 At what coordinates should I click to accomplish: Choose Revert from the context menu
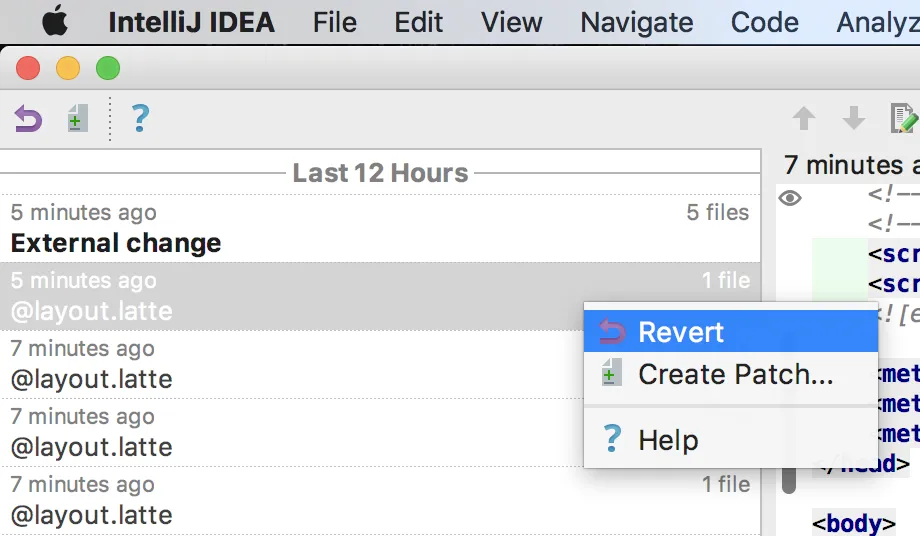(x=680, y=332)
